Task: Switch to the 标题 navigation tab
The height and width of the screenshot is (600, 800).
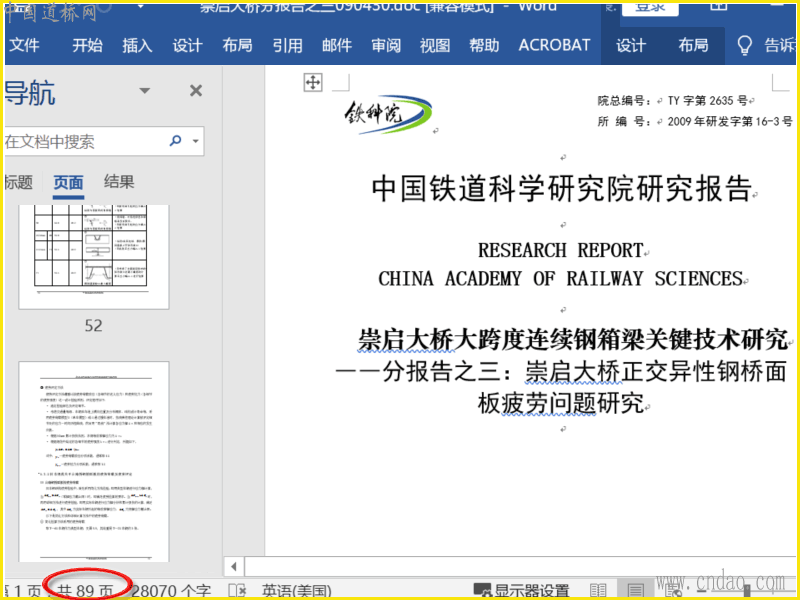Action: (18, 182)
